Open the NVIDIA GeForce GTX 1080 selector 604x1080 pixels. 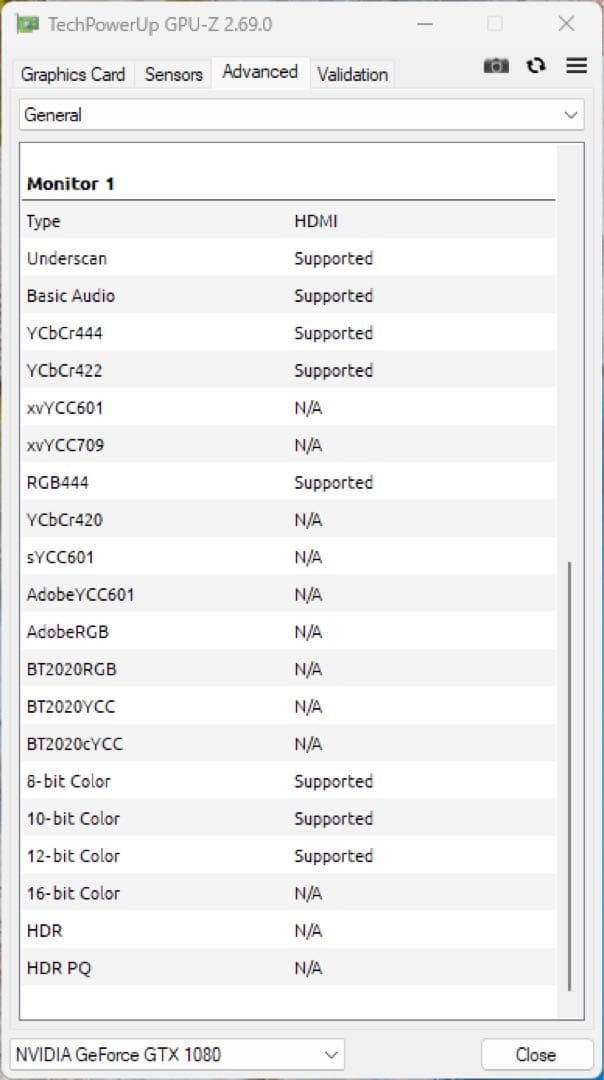coord(178,1055)
